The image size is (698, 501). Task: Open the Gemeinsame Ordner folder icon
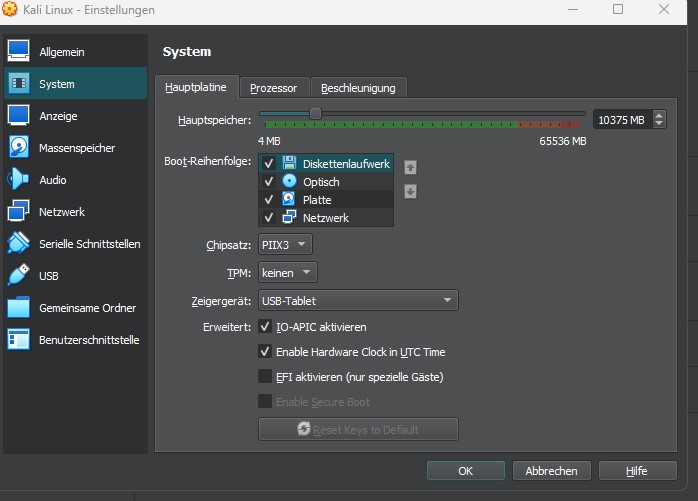18,307
